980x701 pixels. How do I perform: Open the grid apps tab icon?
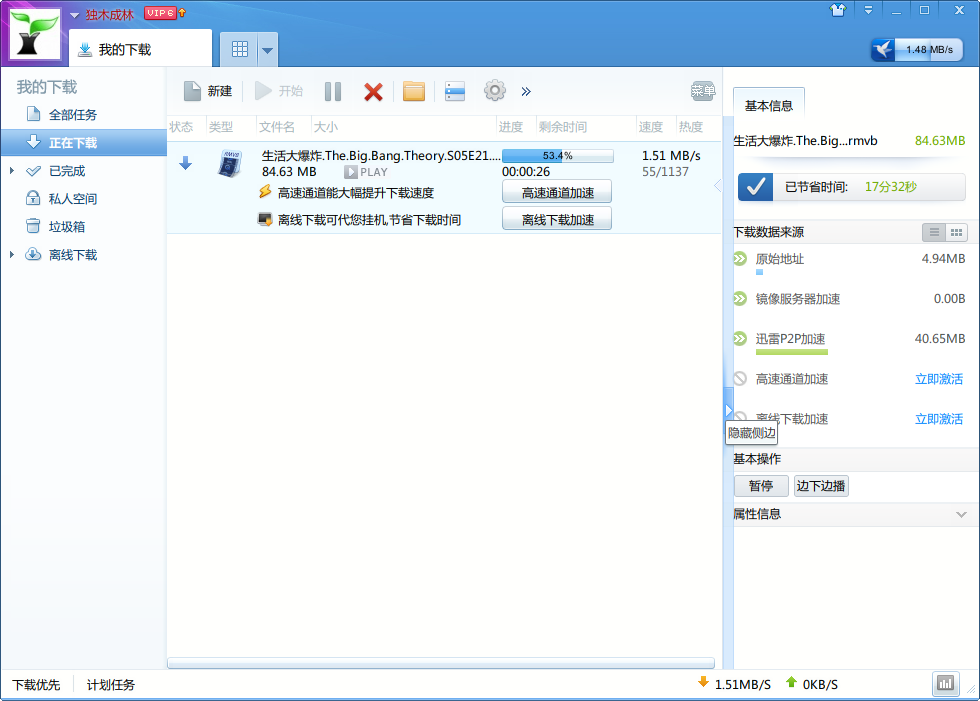pos(239,49)
